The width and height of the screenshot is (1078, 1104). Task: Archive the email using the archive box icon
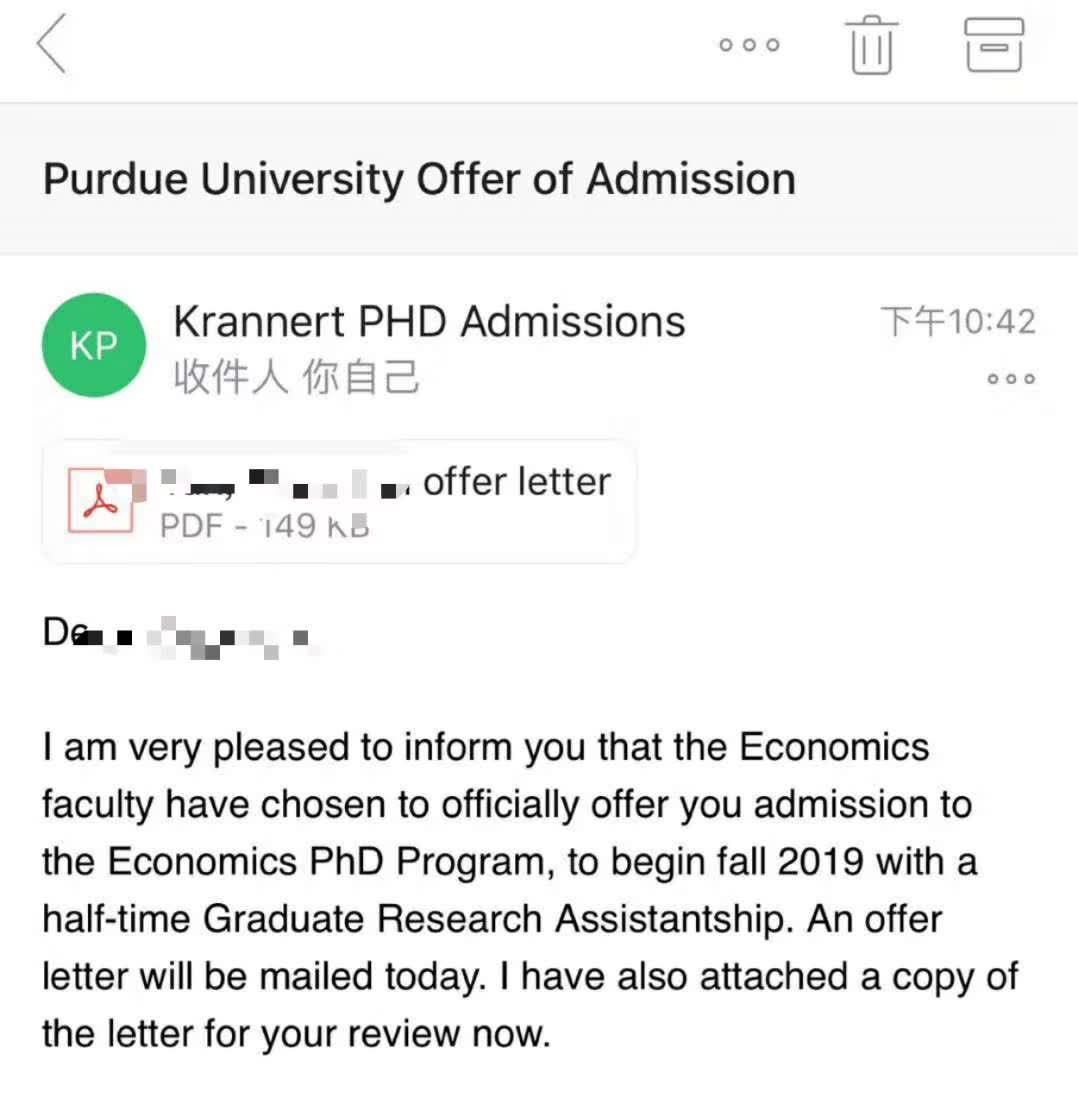click(994, 45)
